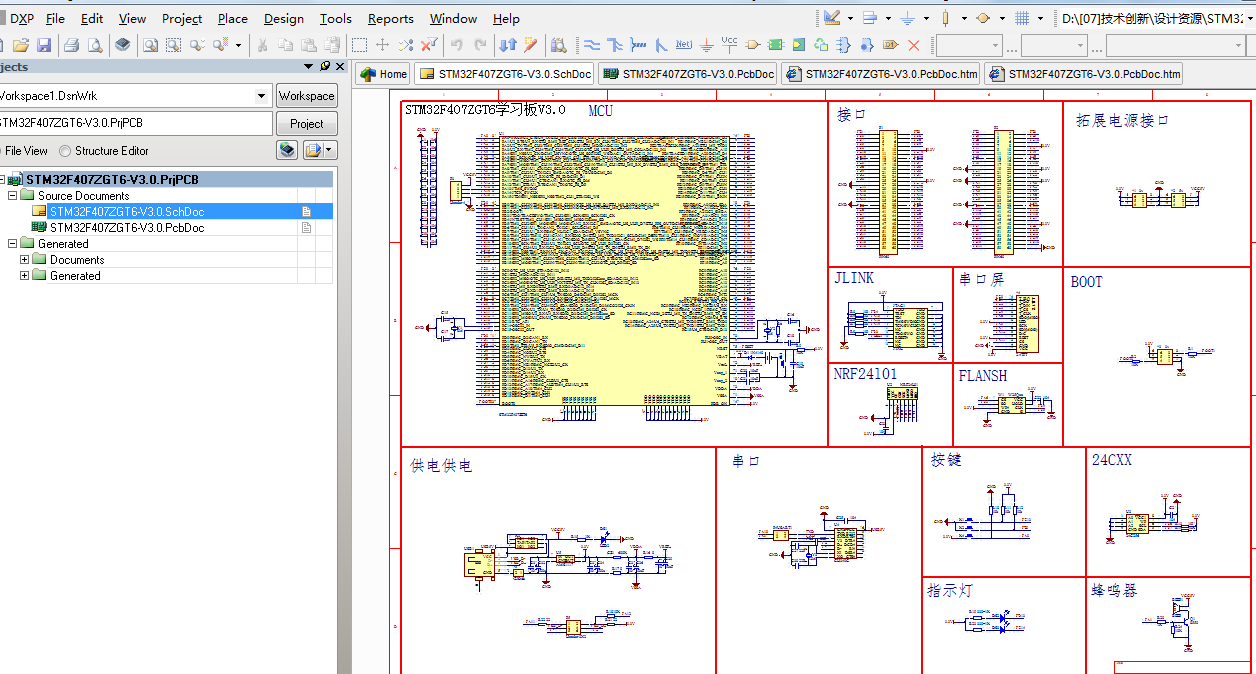This screenshot has height=674, width=1256.
Task: Open the utility drawing tools
Action: coord(832,18)
